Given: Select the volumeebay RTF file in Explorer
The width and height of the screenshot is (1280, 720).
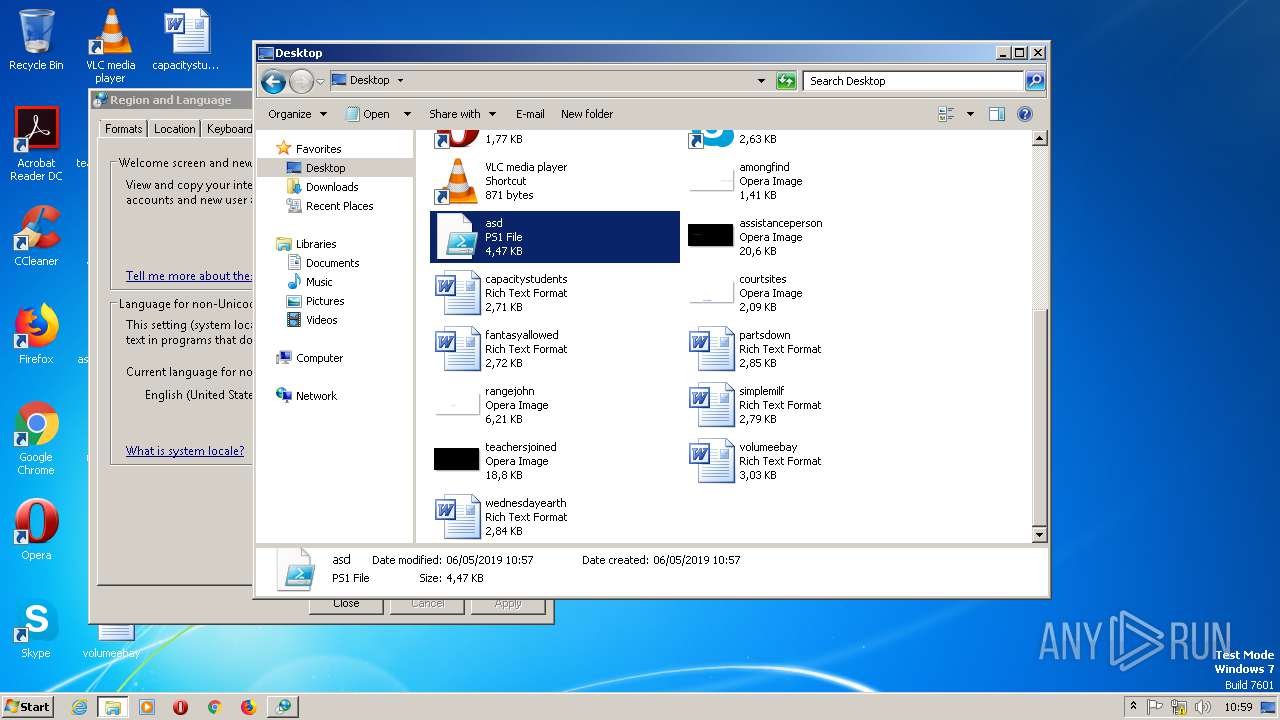Looking at the screenshot, I should 808,461.
